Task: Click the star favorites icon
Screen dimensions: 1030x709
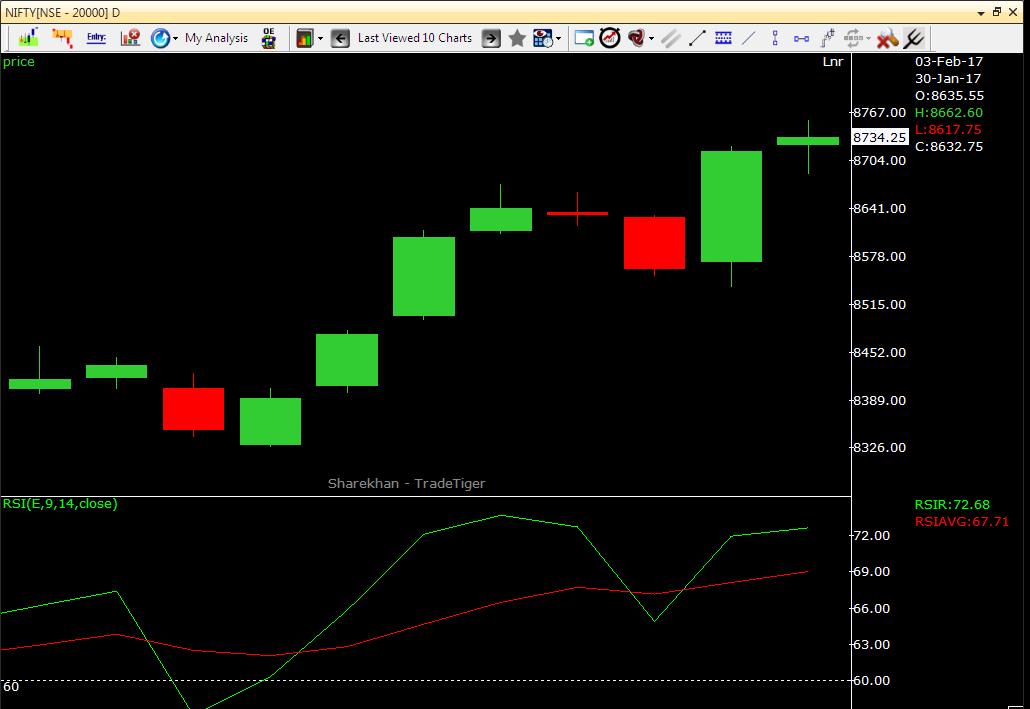Action: point(517,37)
